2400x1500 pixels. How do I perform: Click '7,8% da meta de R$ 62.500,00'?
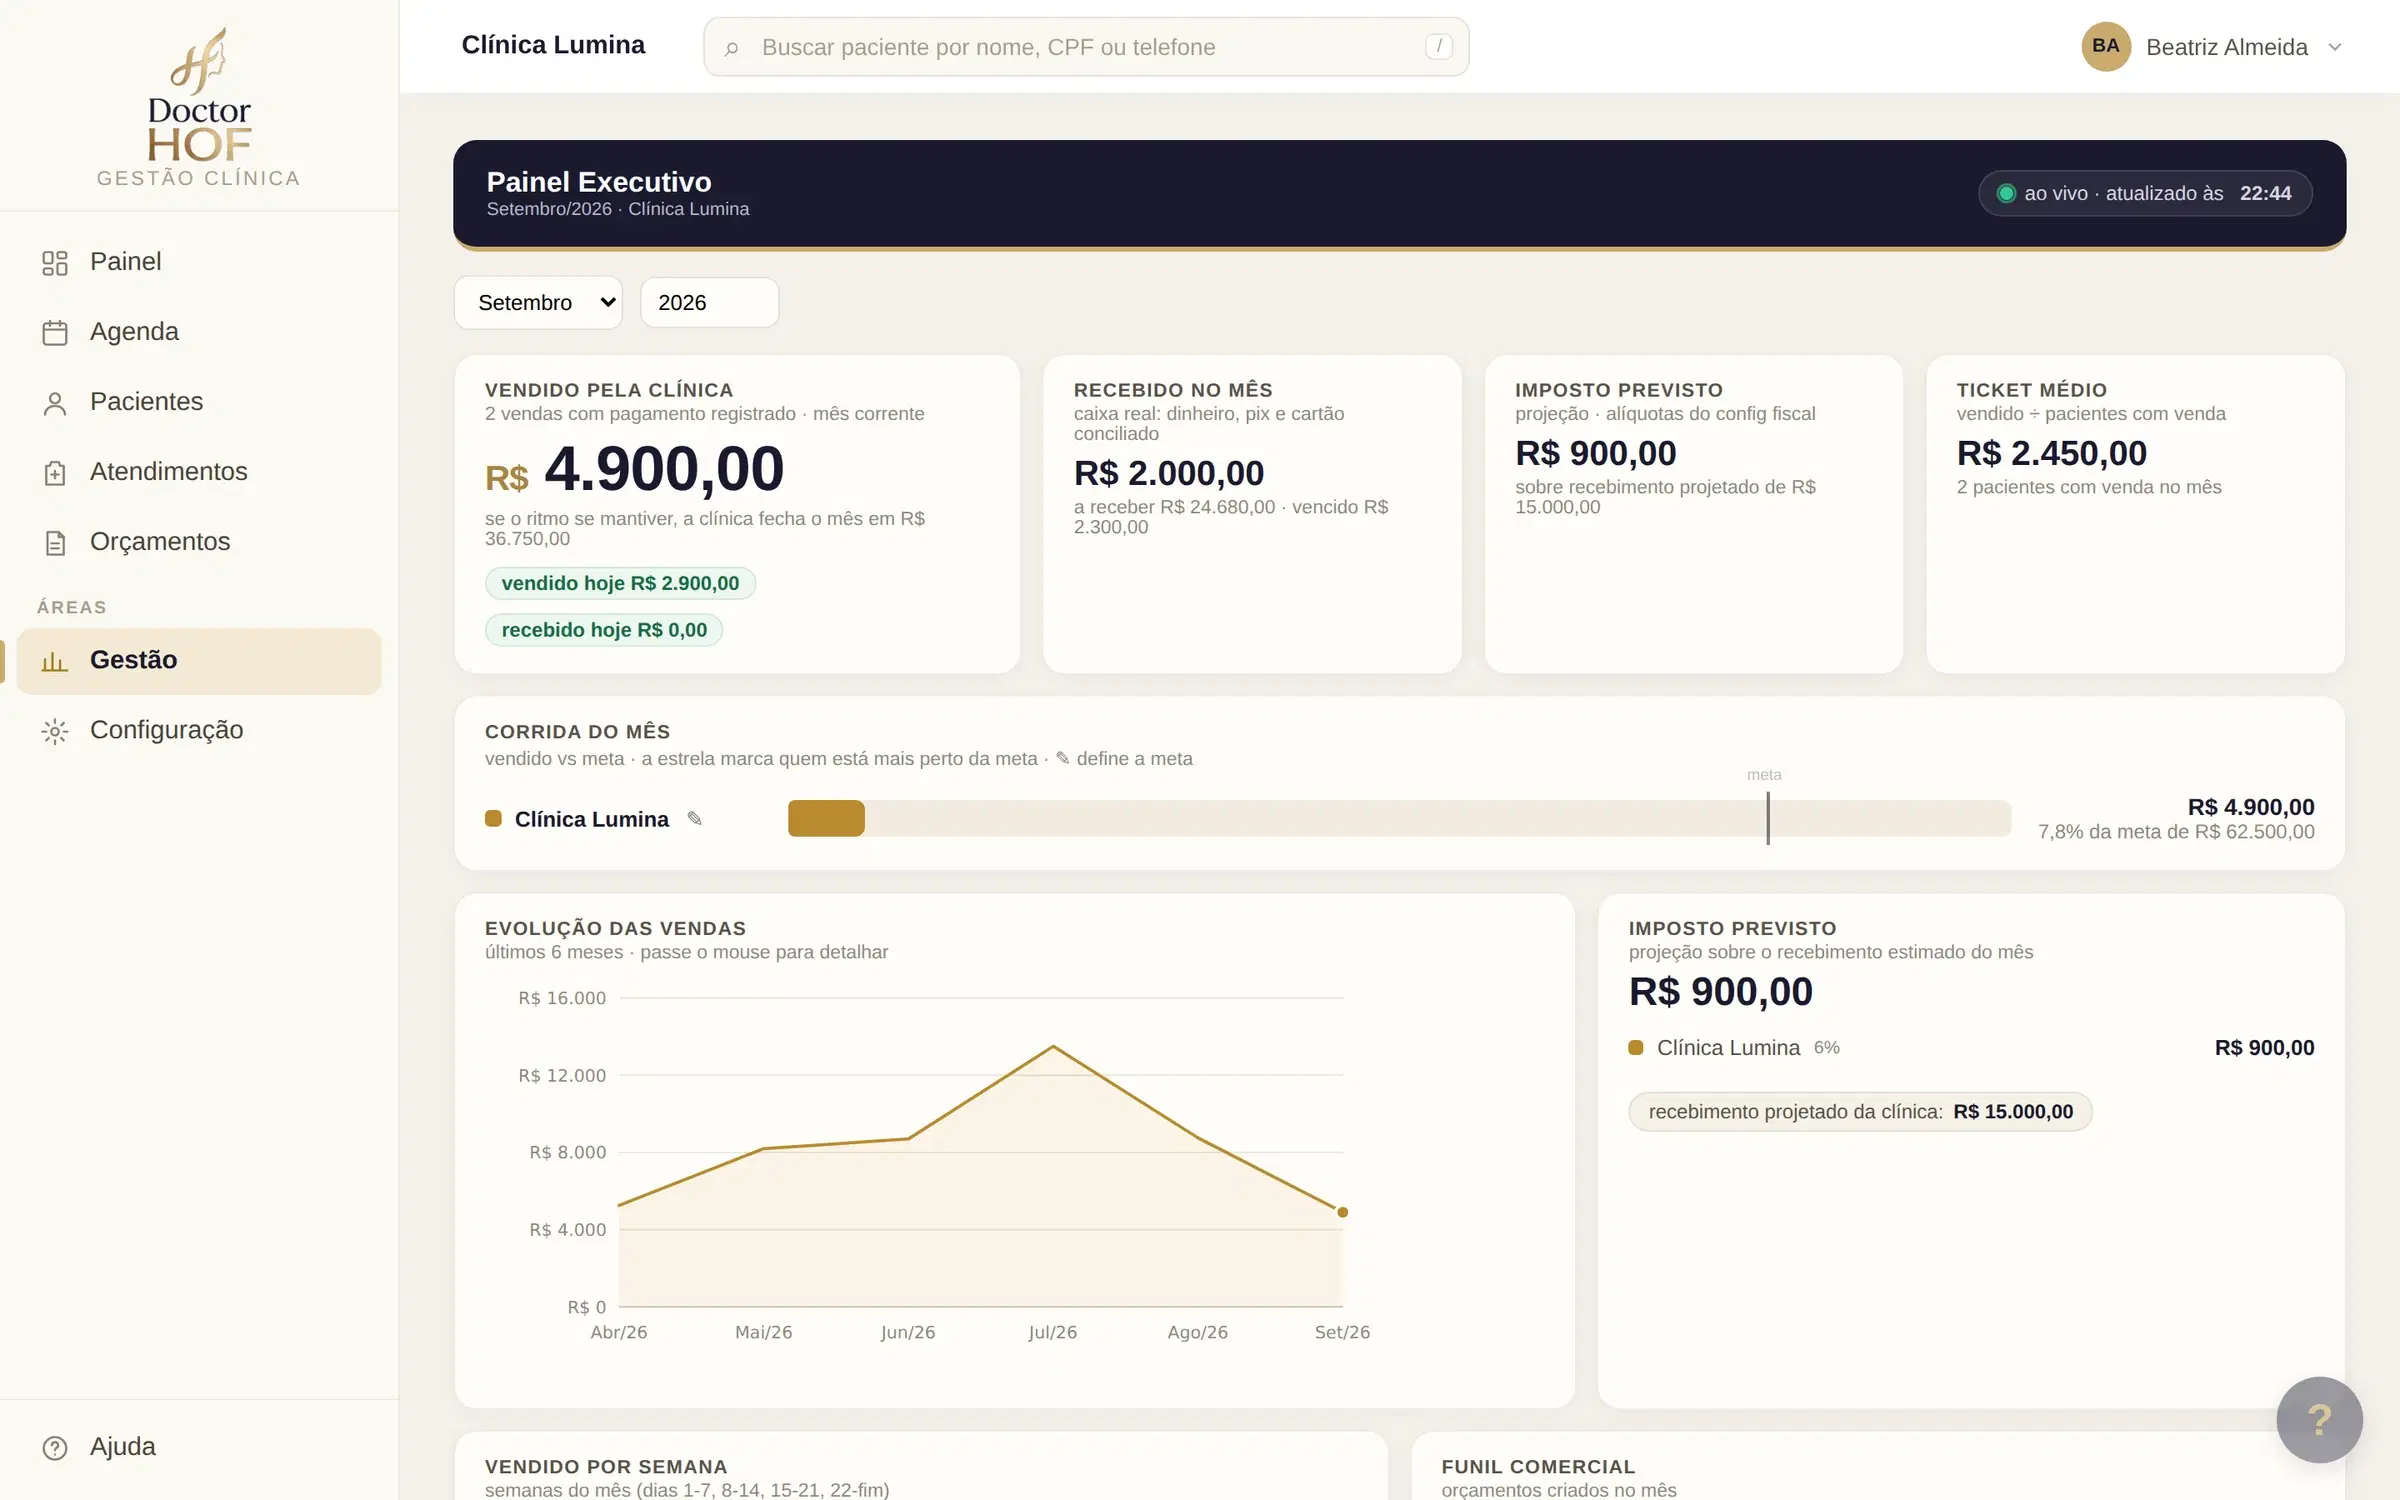pos(2176,832)
